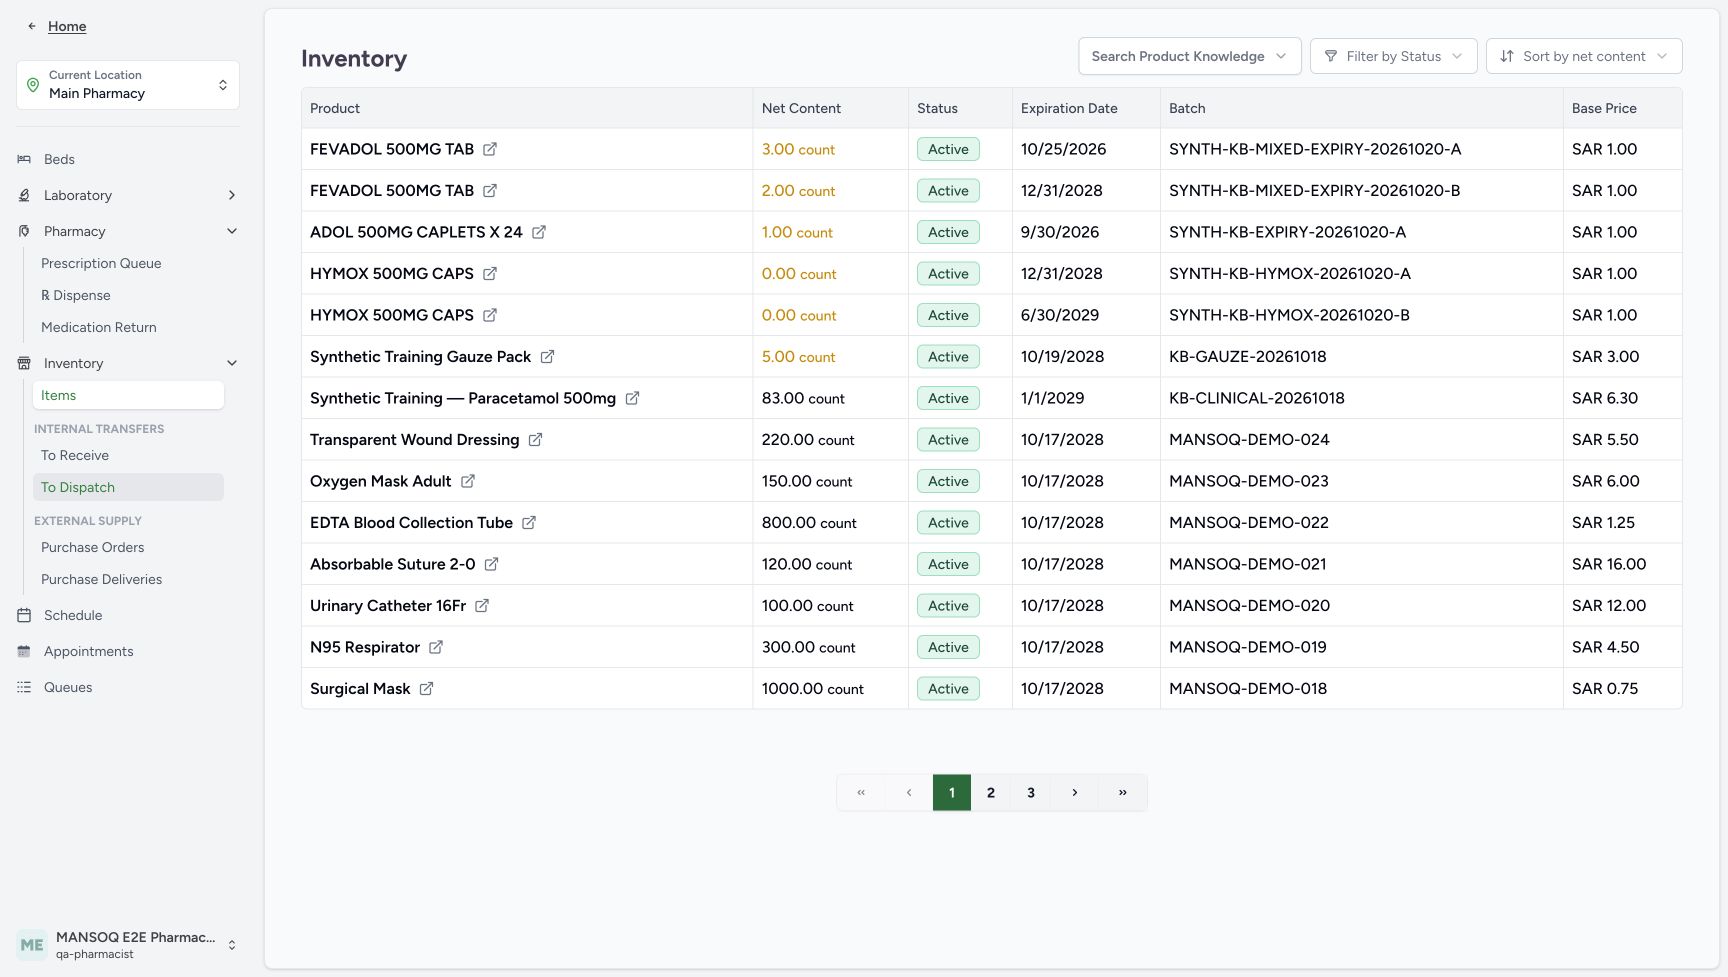Open Sort by net content dropdown
The height and width of the screenshot is (977, 1728).
pos(1584,56)
